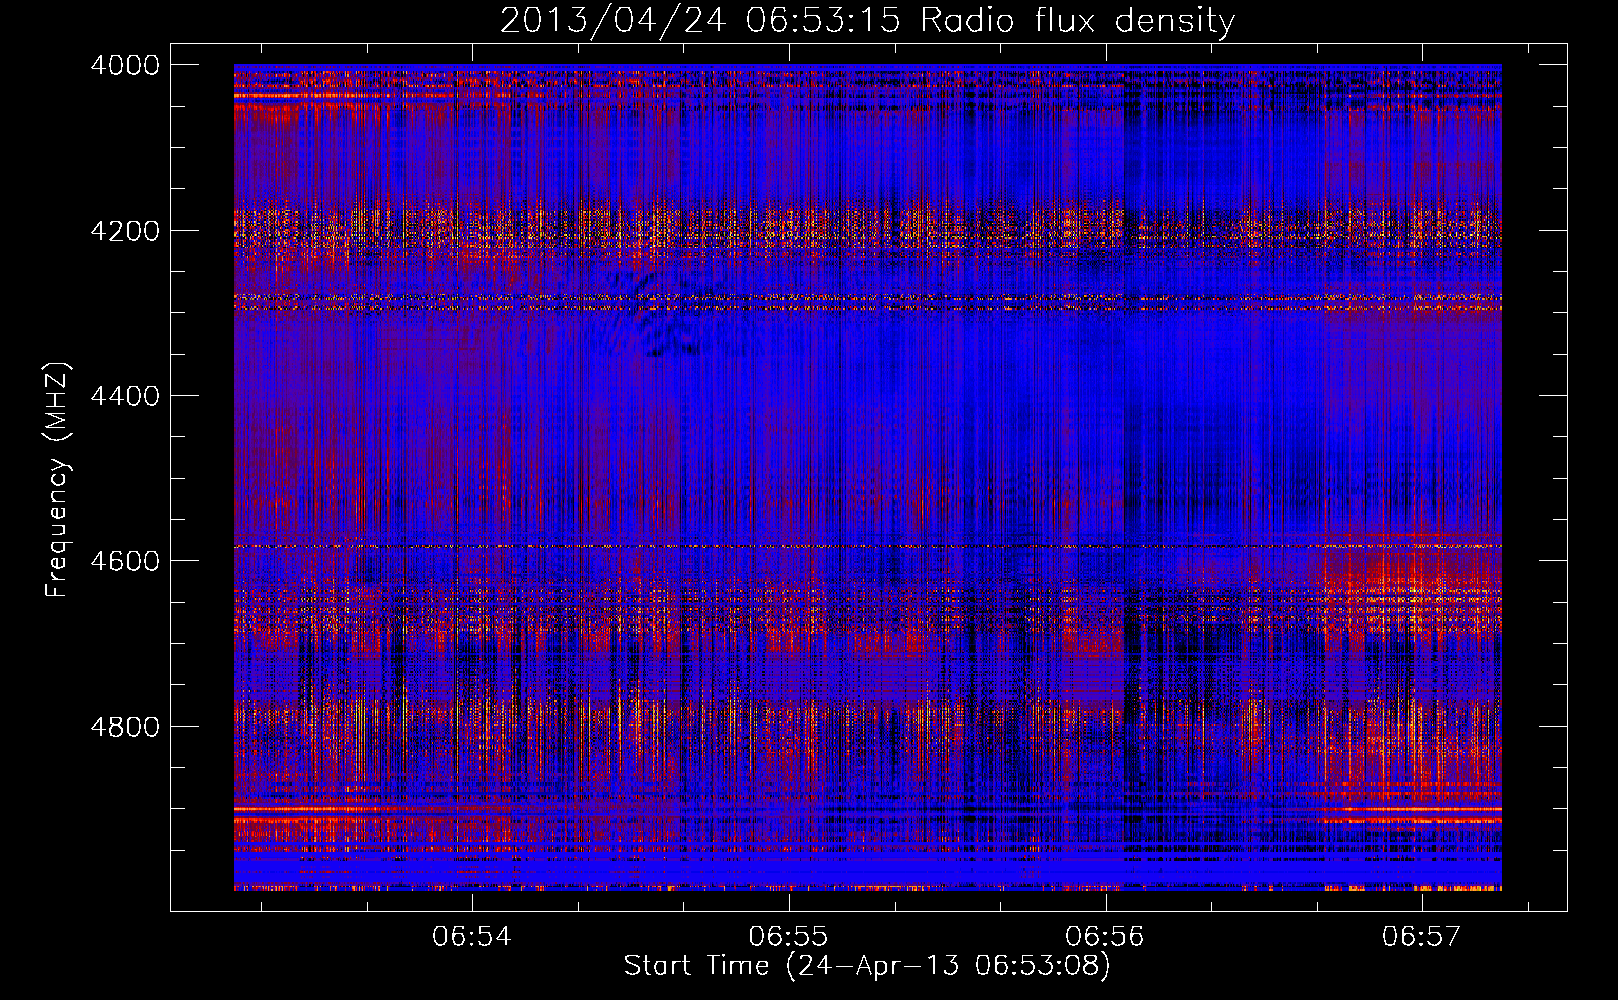Image resolution: width=1618 pixels, height=1000 pixels.
Task: Click the 4400 frequency axis label
Action: click(x=125, y=396)
